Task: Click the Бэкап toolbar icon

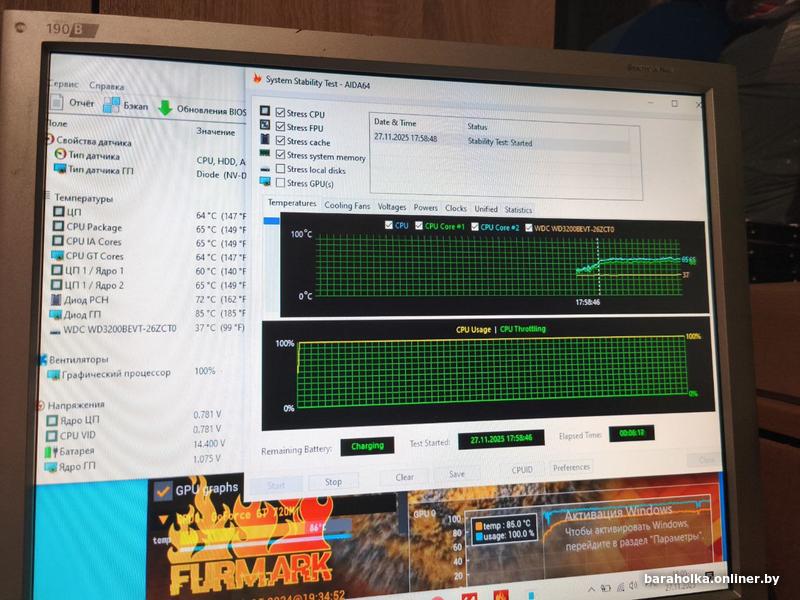Action: coord(112,105)
